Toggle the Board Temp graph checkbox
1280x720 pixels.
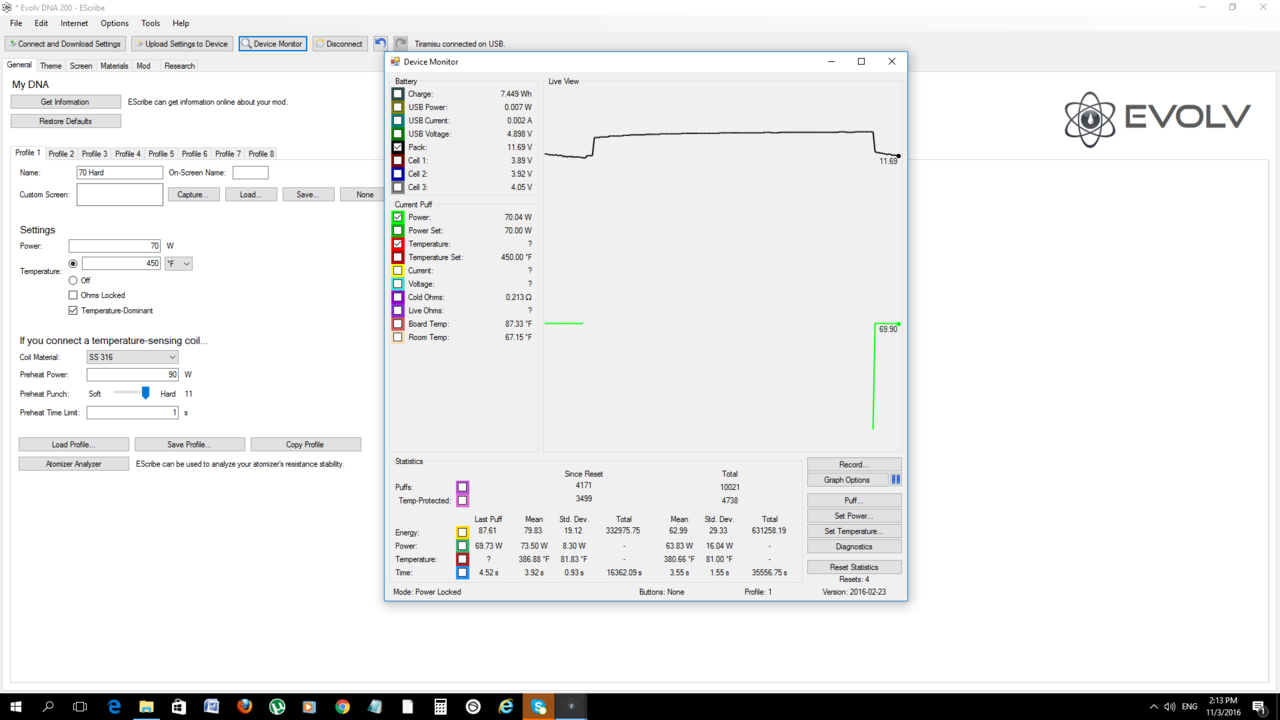point(398,324)
